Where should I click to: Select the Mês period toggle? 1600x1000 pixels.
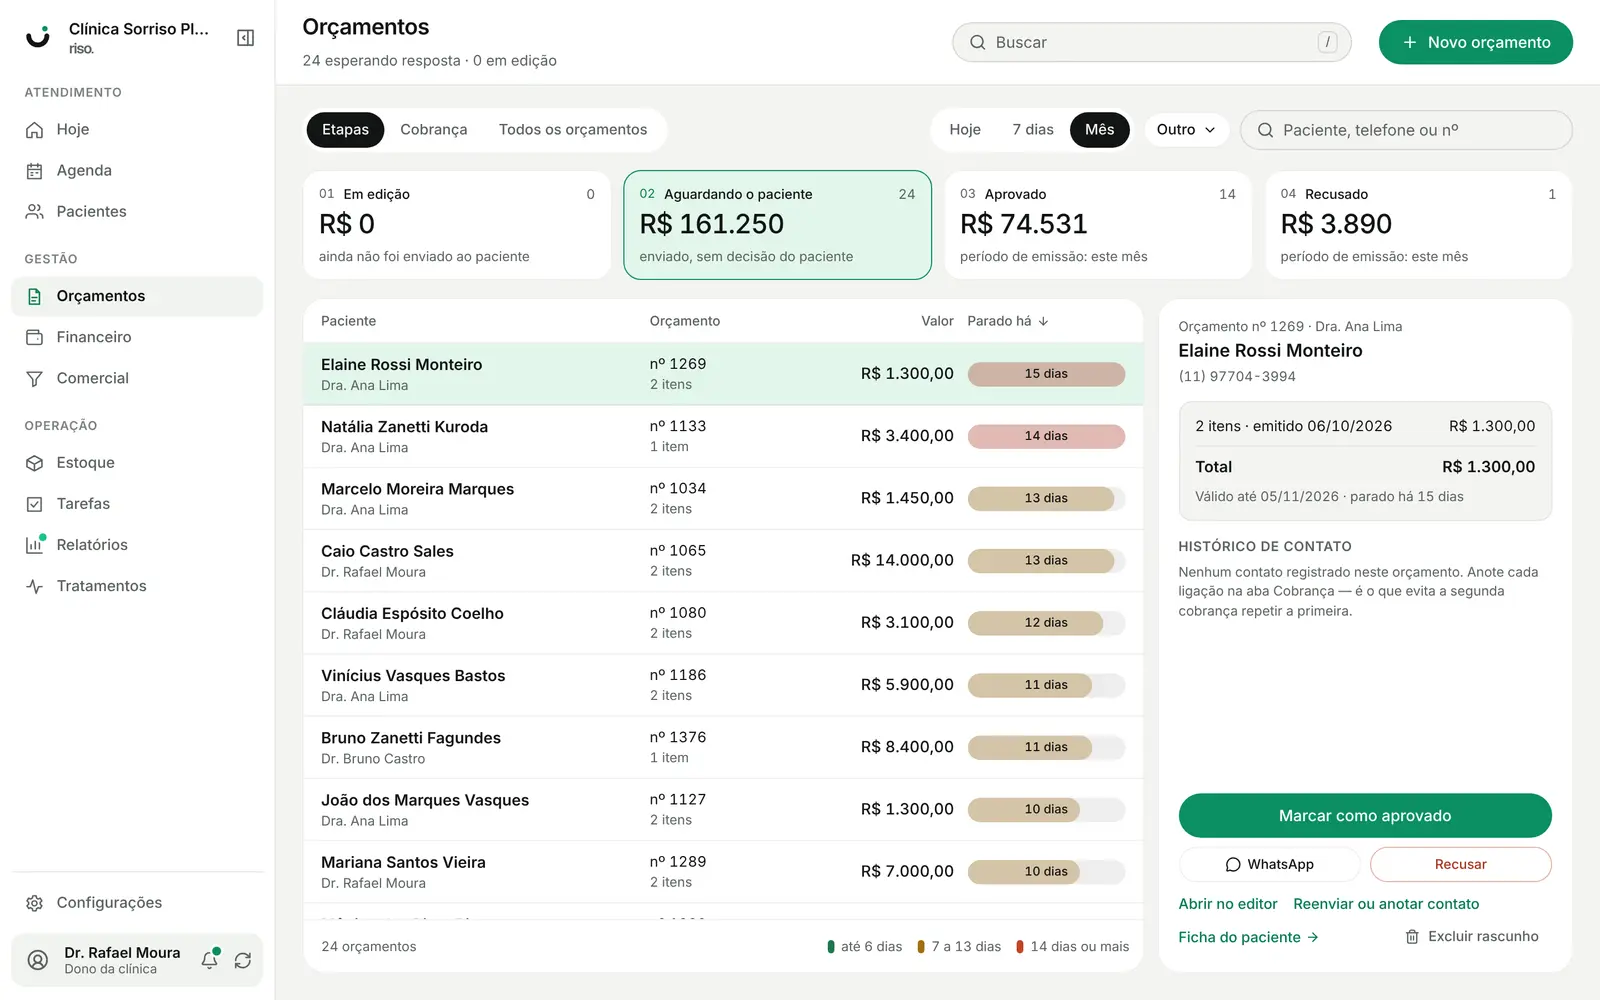click(x=1100, y=130)
